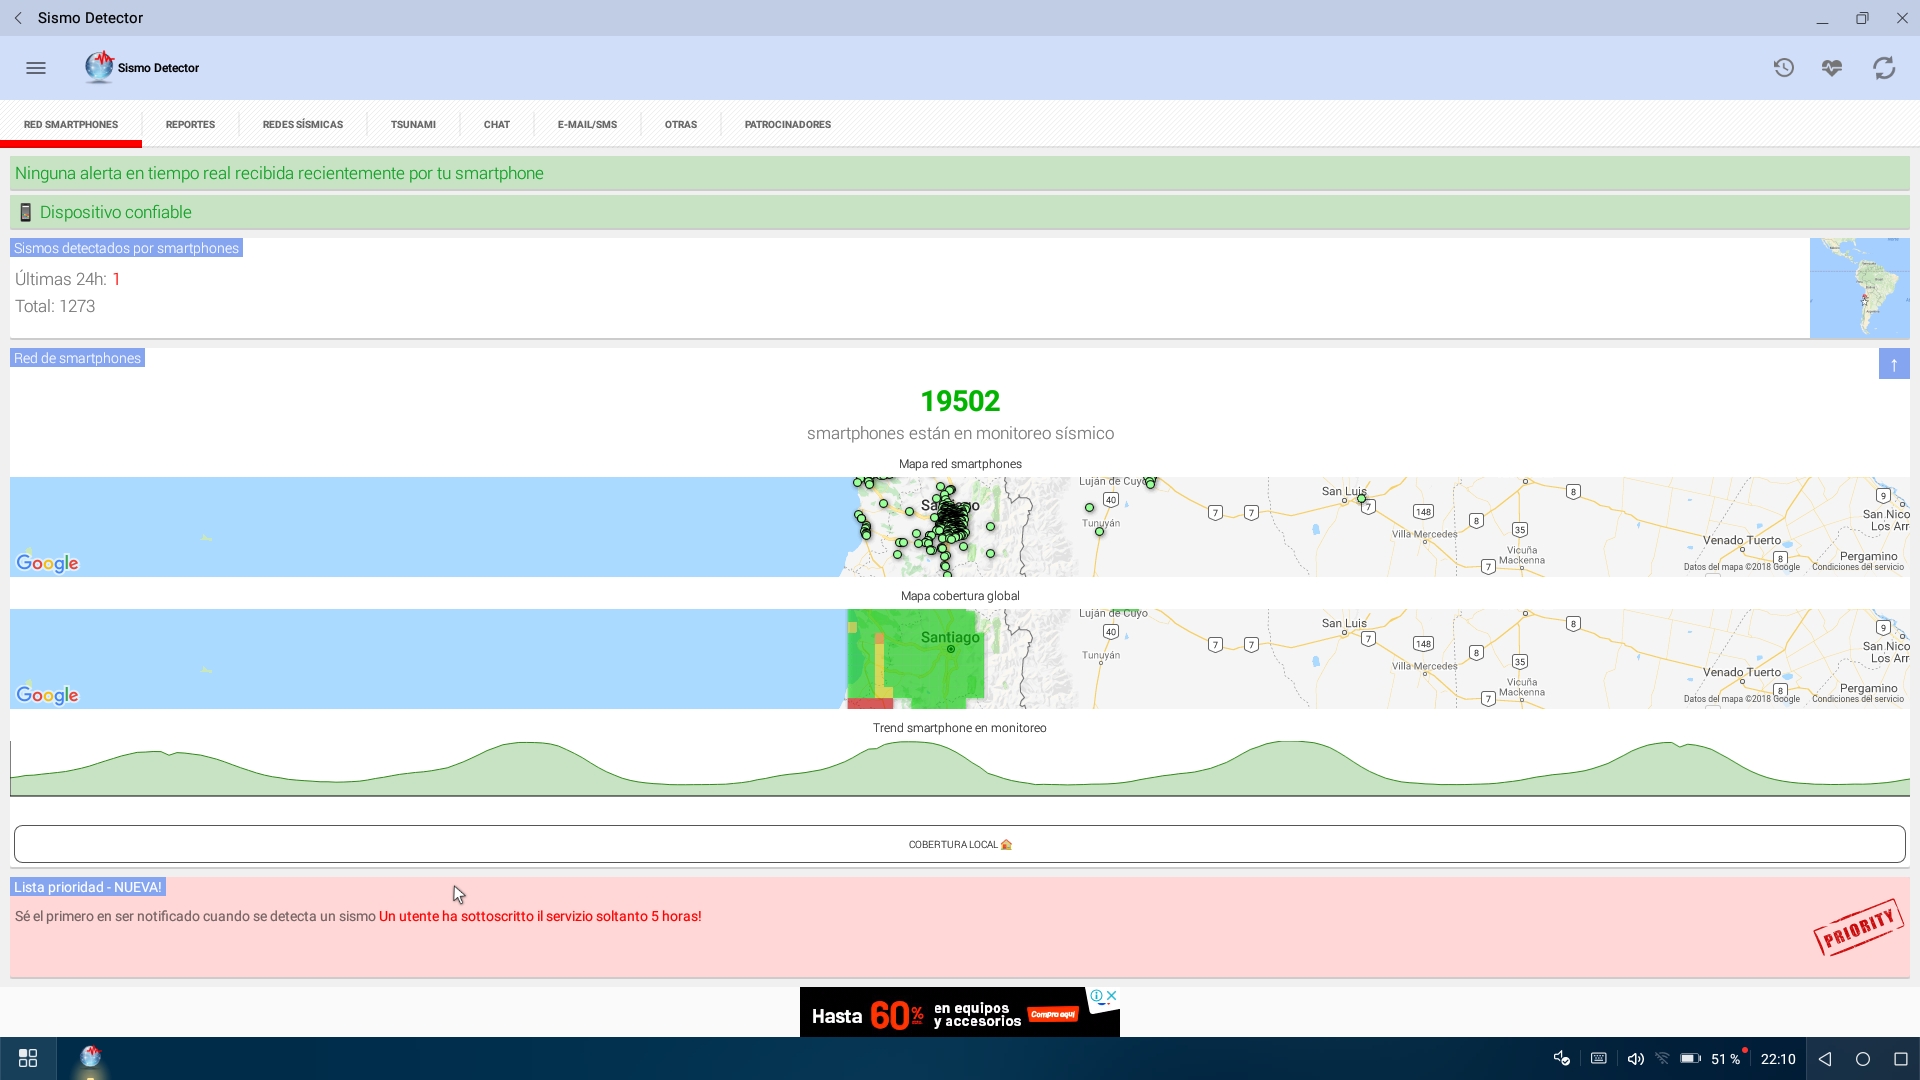Click the Sismo Detector globe logo

pyautogui.click(x=99, y=67)
